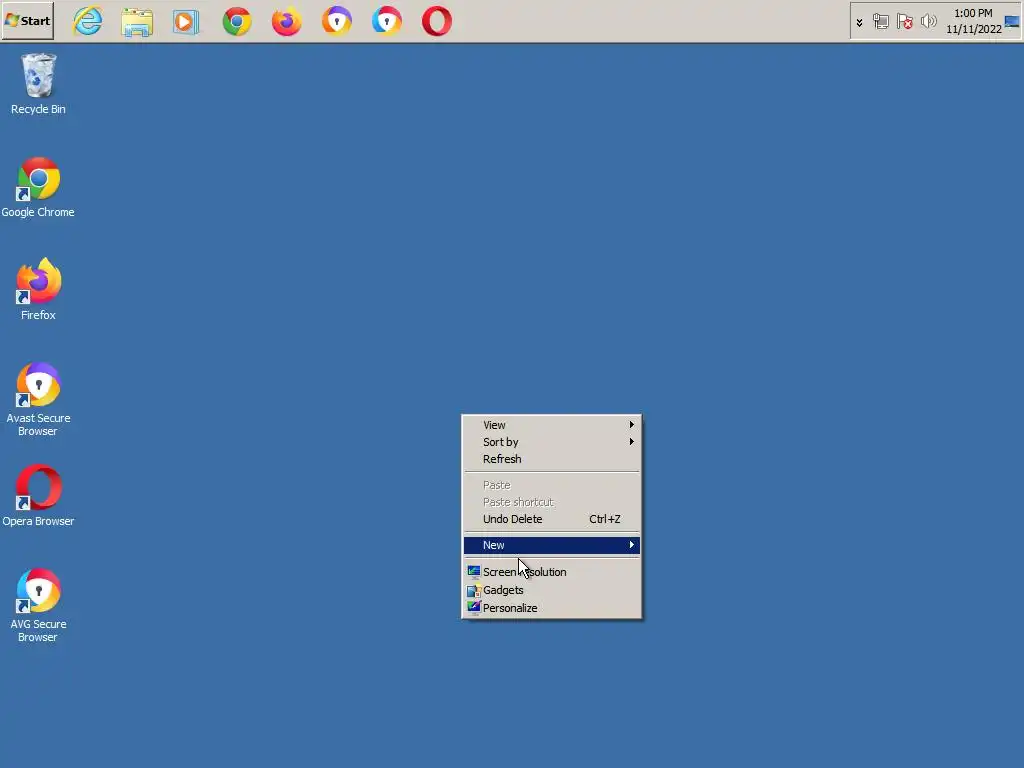Launch AVG Secure Browser from taskbar
Image resolution: width=1024 pixels, height=768 pixels.
[387, 22]
